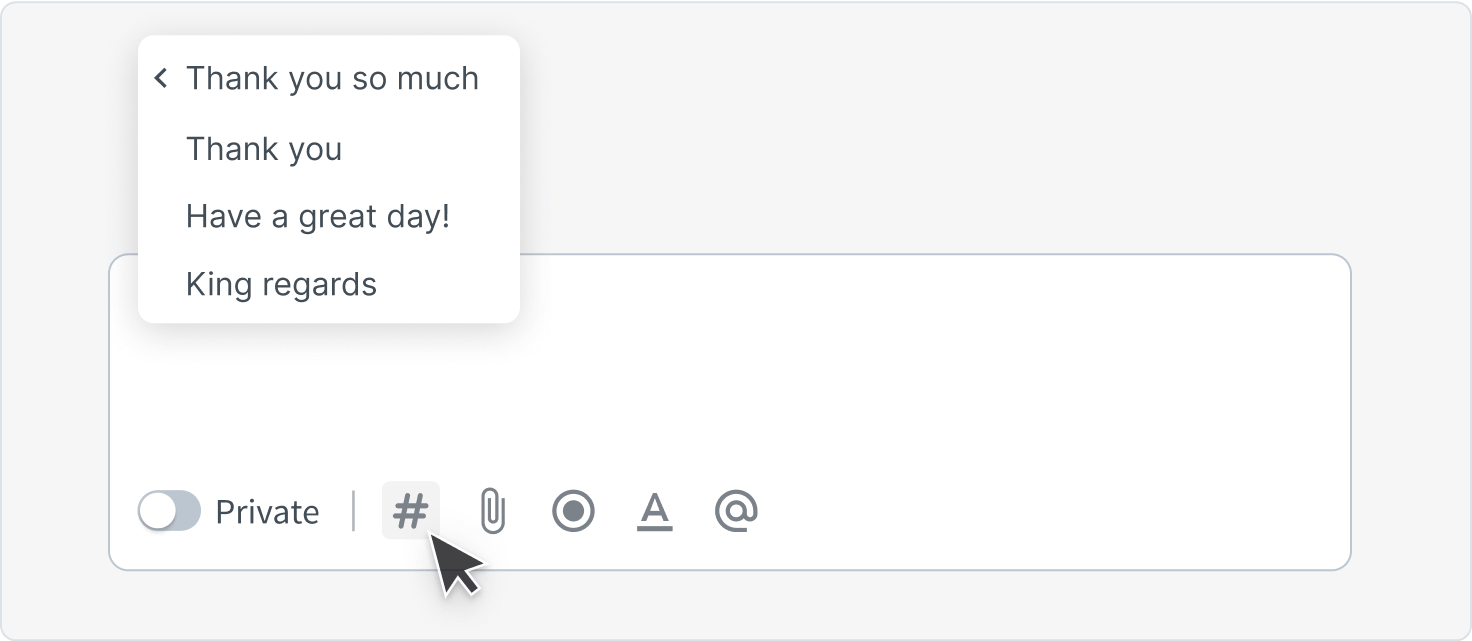This screenshot has width=1472, height=641.
Task: Enable private mode for this message
Action: pyautogui.click(x=170, y=511)
